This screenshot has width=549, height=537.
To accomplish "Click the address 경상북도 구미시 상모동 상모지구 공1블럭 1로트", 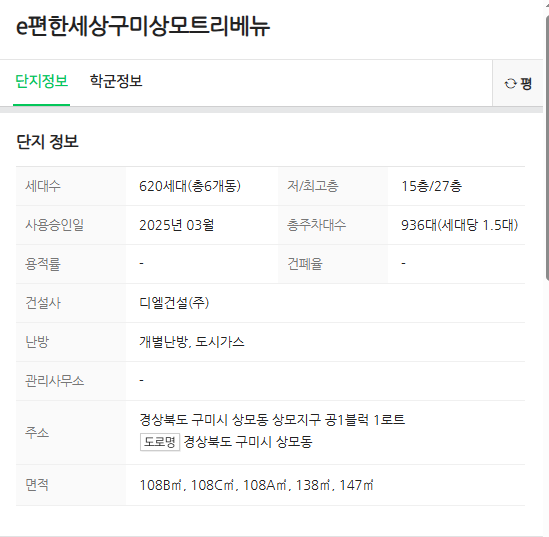I will [272, 419].
